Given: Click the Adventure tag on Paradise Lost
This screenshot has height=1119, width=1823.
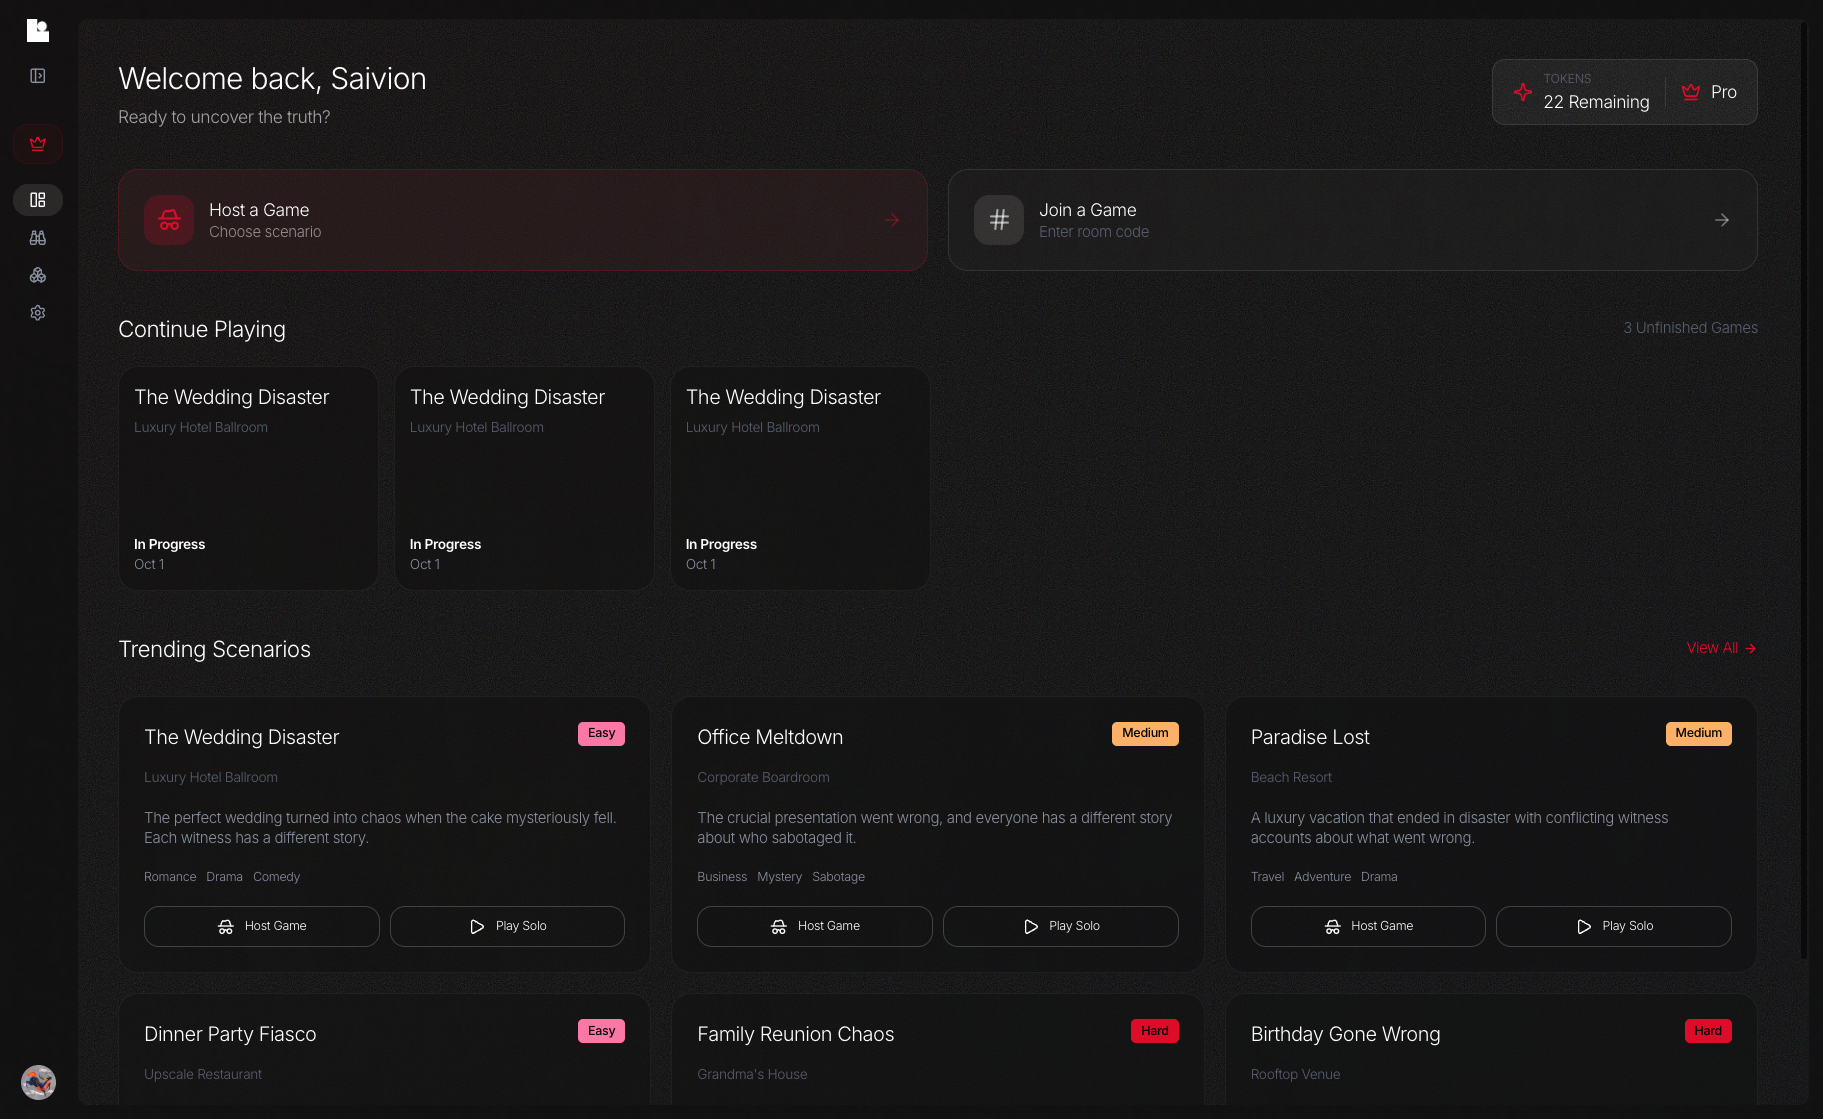Looking at the screenshot, I should coord(1322,877).
